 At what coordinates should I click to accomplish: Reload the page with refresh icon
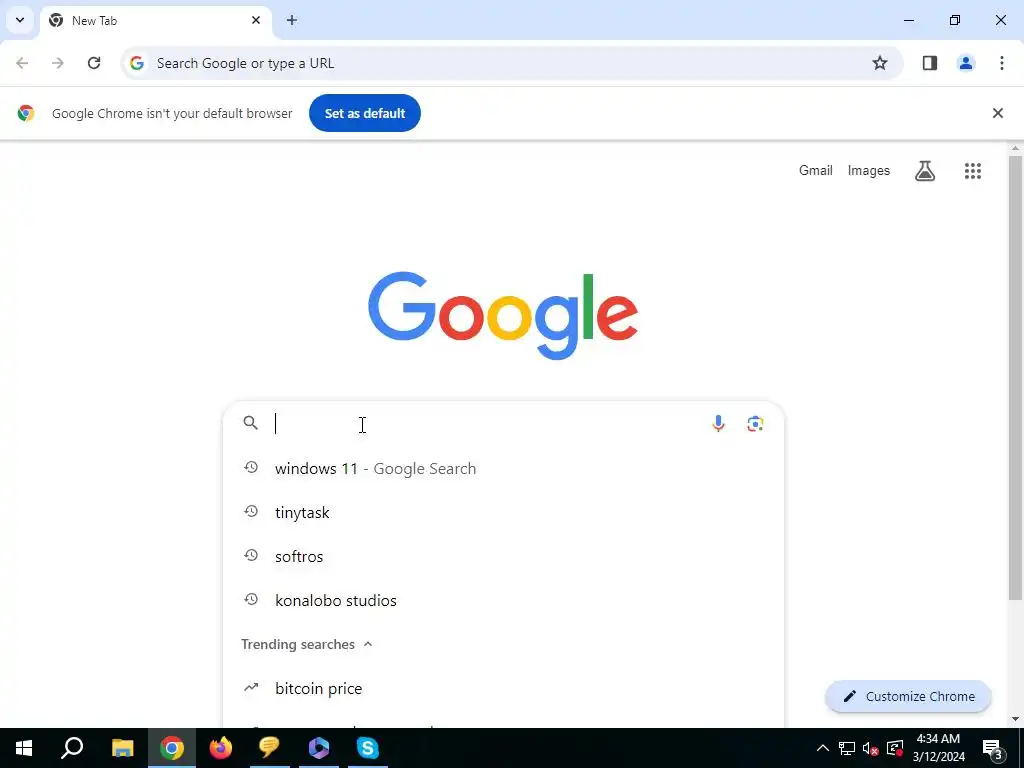click(94, 63)
